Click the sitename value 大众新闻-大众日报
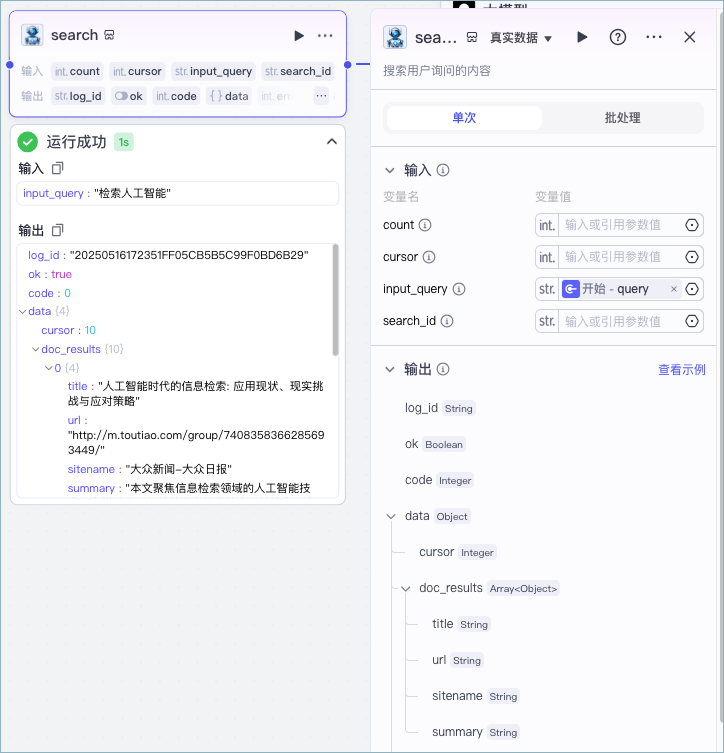Image resolution: width=724 pixels, height=753 pixels. (x=179, y=469)
